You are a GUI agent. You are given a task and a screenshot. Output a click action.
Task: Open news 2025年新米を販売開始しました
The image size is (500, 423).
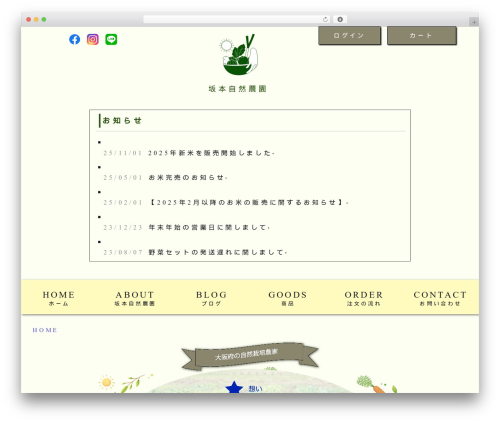210,153
